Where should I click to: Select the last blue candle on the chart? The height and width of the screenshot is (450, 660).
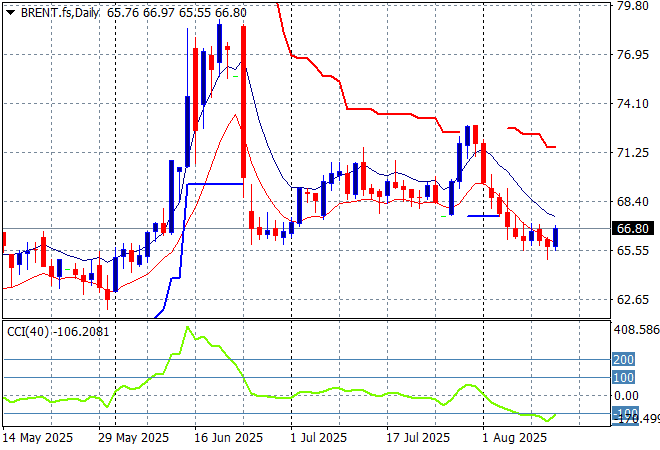[556, 238]
